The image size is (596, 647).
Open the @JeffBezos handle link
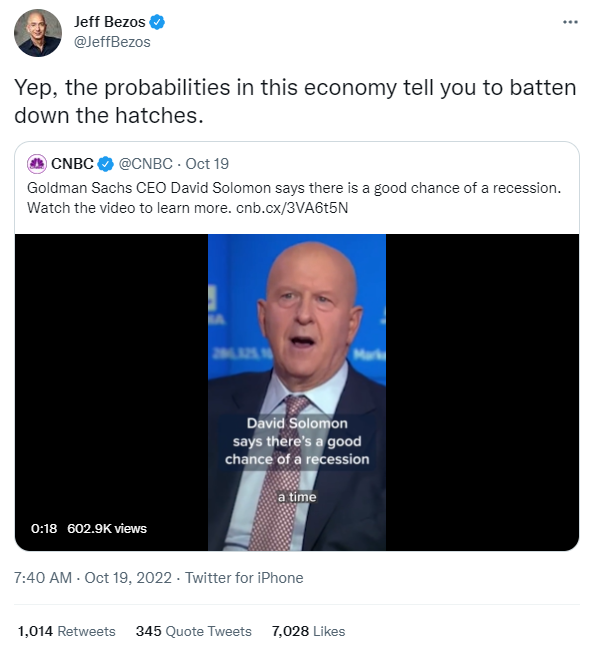[x=112, y=42]
